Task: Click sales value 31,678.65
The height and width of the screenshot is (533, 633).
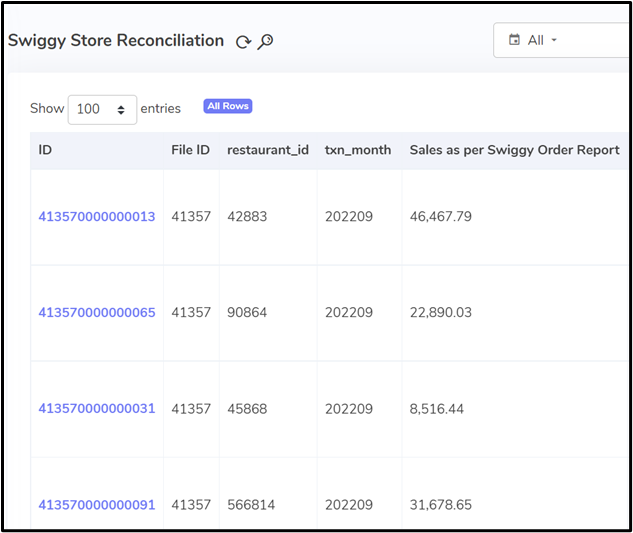Action: tap(441, 505)
